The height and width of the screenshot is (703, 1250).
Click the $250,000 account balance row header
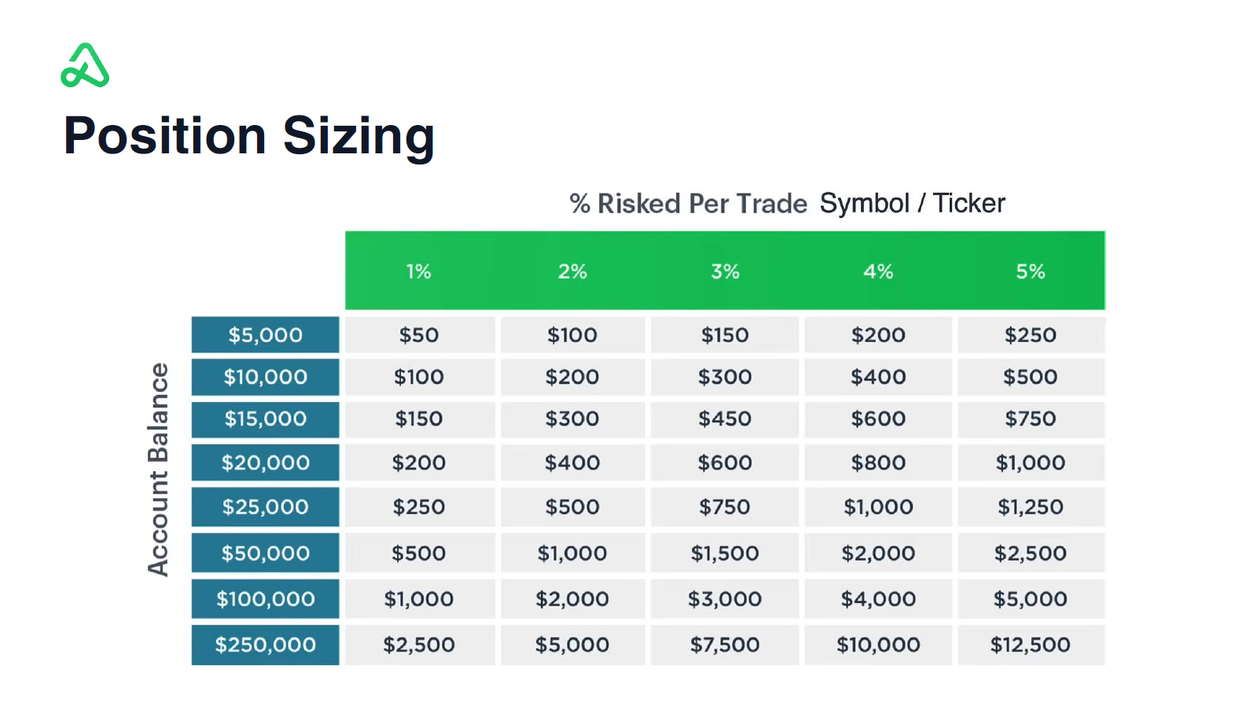(x=265, y=645)
